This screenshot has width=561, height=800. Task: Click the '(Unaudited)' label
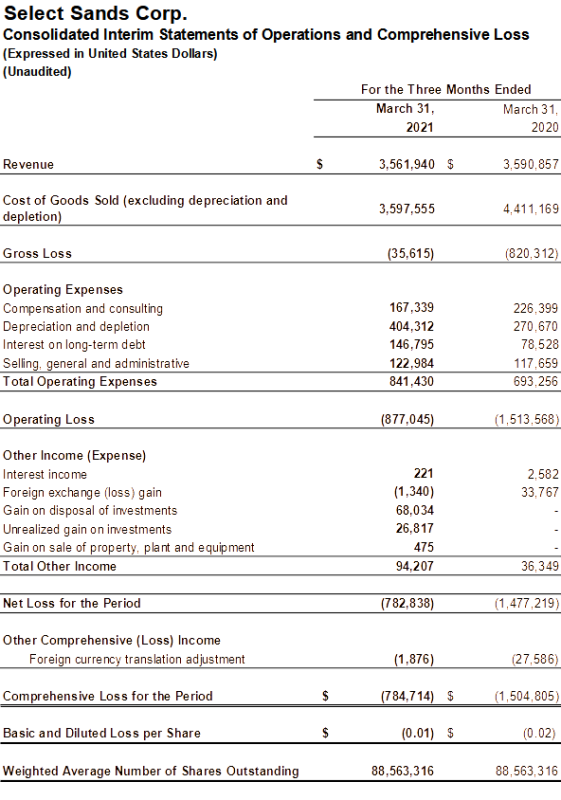click(x=37, y=71)
